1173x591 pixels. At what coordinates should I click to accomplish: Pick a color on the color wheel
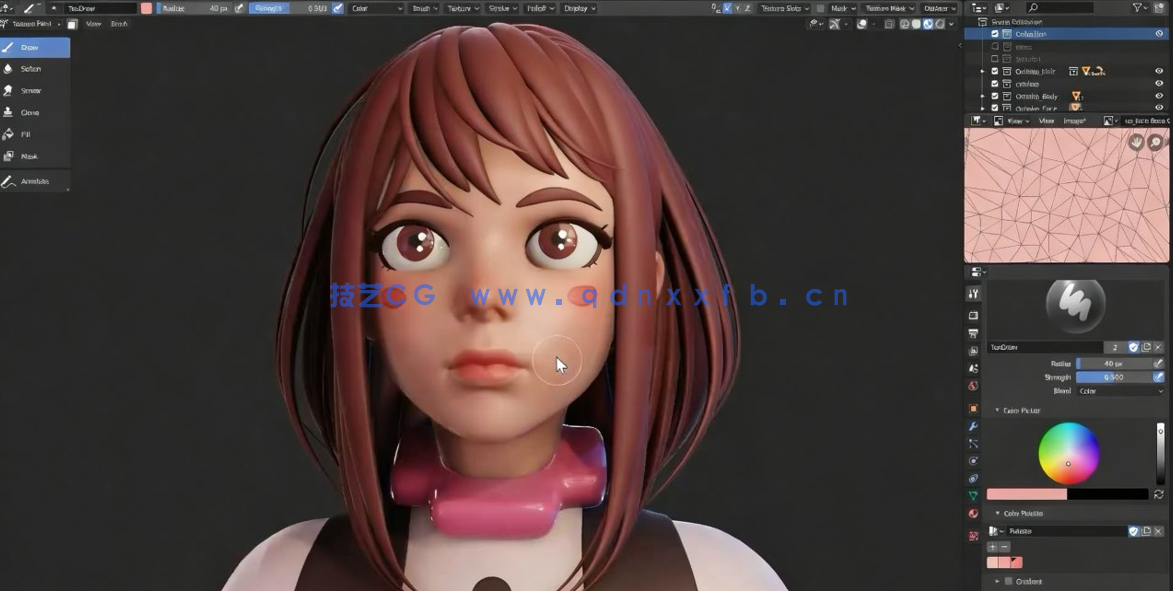pyautogui.click(x=1069, y=454)
